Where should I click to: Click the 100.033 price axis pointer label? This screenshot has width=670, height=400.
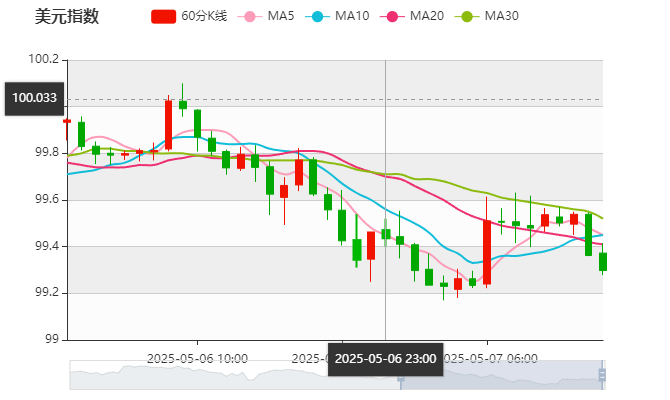click(x=35, y=97)
